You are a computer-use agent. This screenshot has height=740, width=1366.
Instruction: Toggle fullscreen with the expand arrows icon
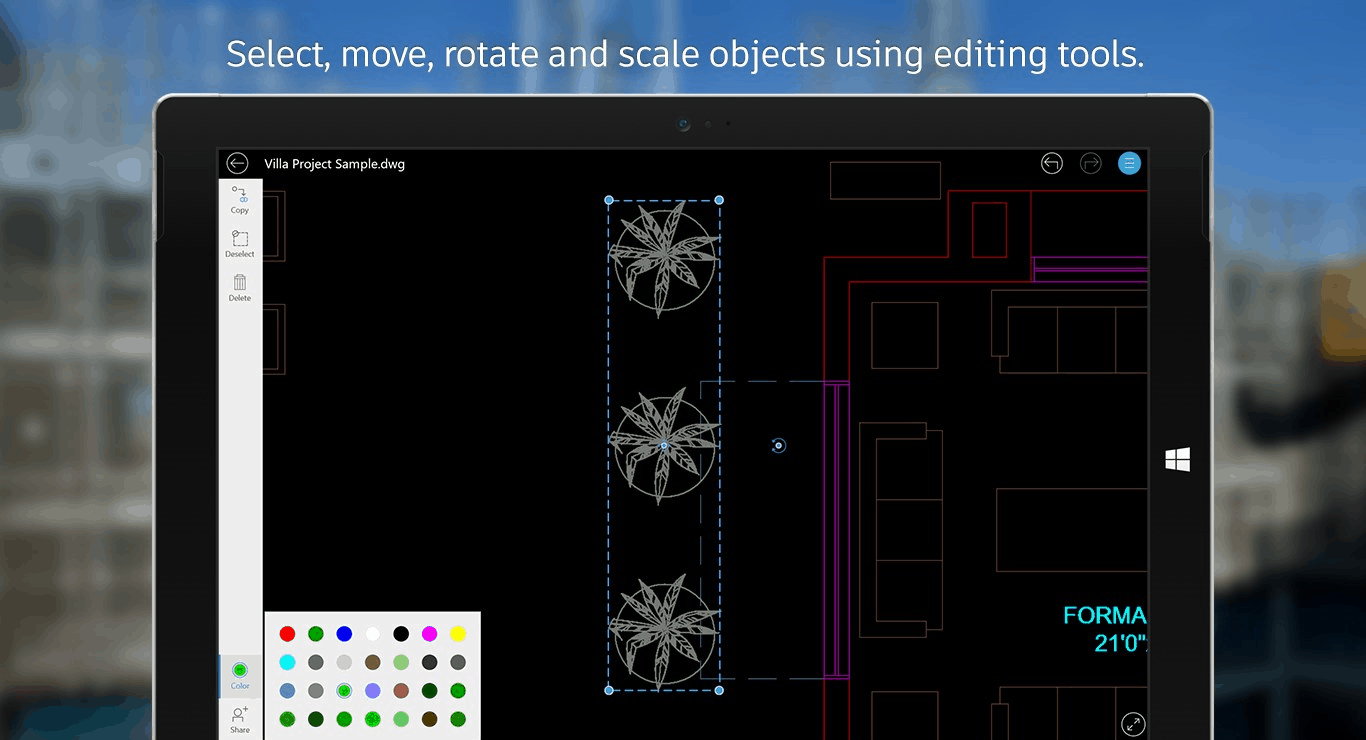(x=1133, y=724)
